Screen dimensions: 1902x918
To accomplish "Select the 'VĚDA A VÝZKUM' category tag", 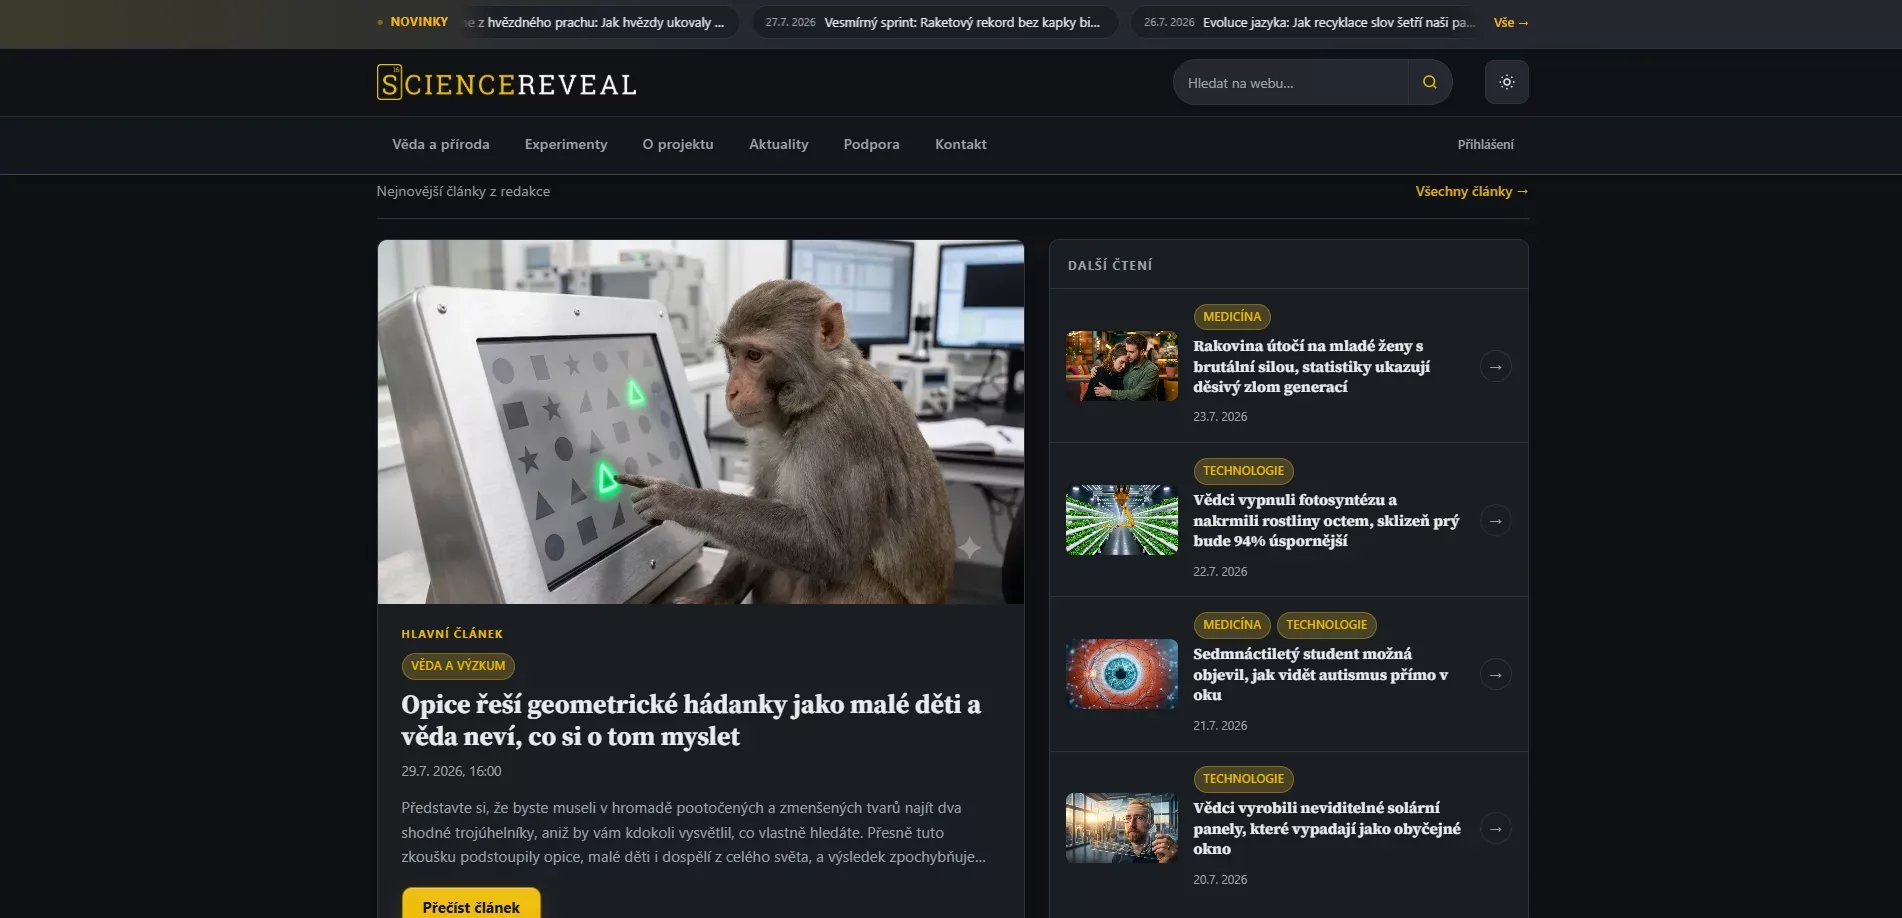I will click(x=458, y=666).
